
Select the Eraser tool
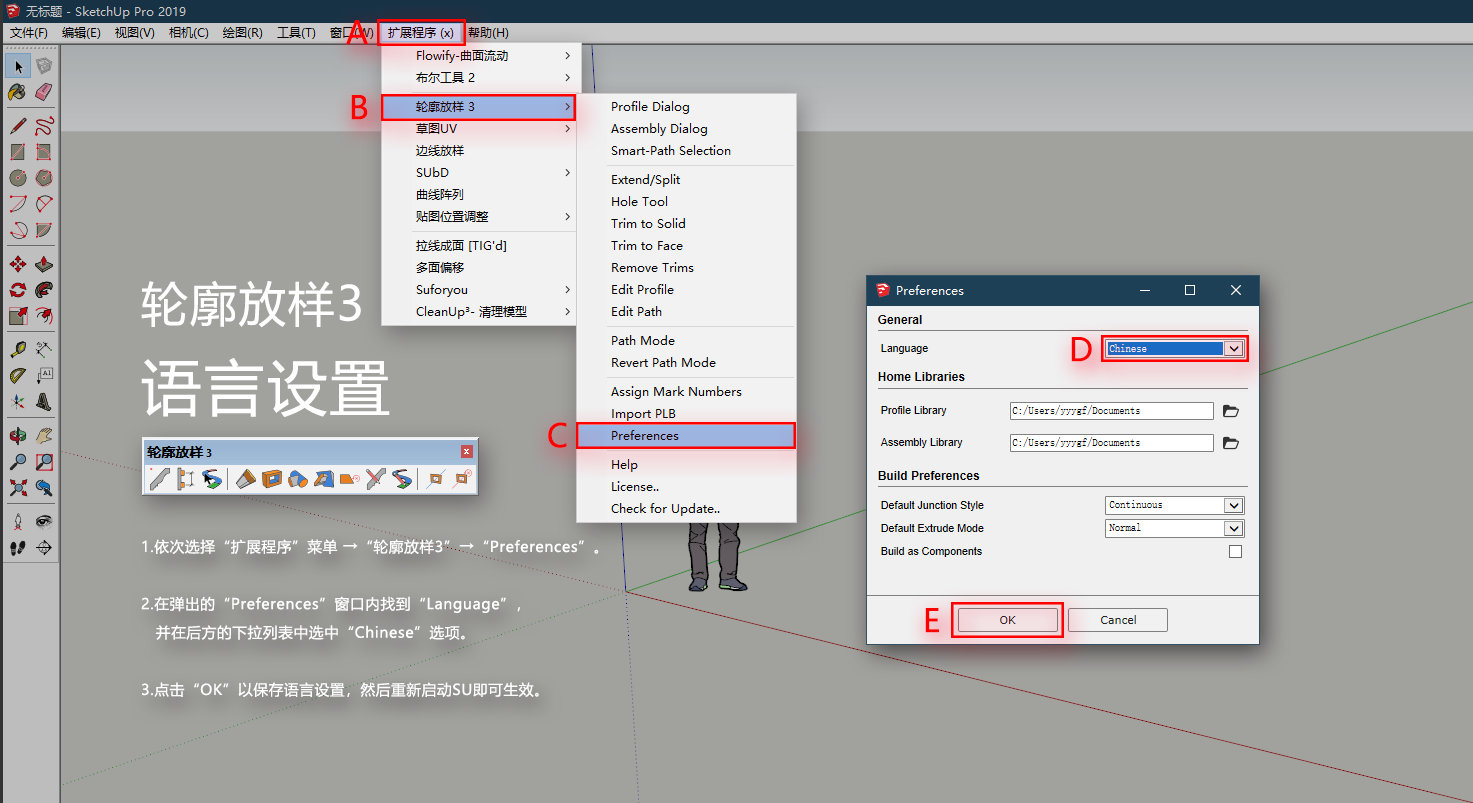tap(43, 92)
